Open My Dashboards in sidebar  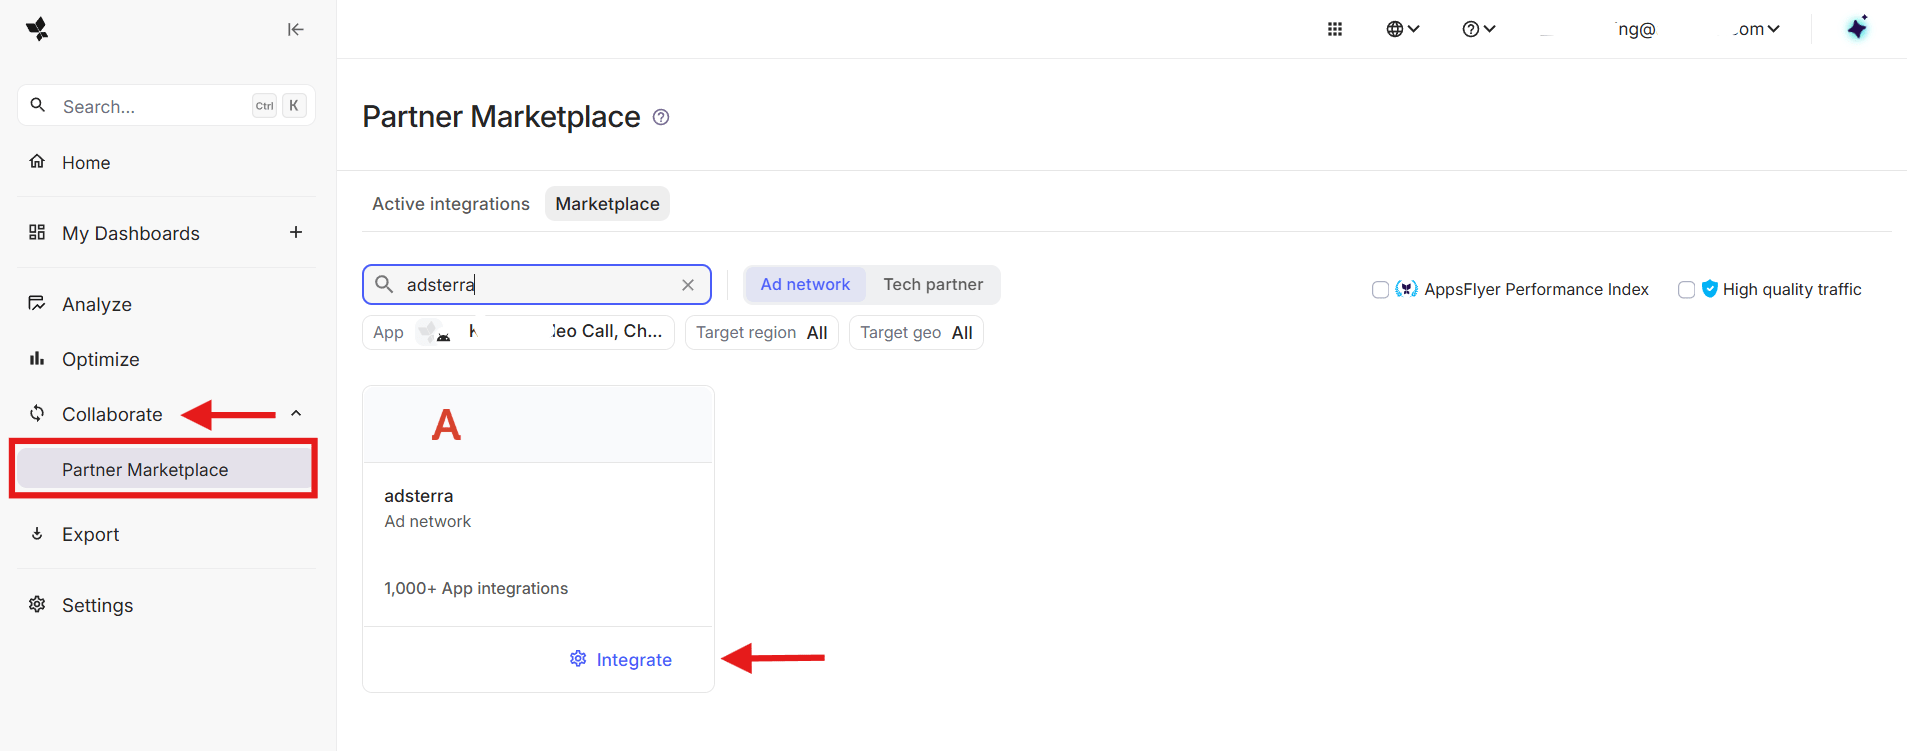tap(131, 233)
